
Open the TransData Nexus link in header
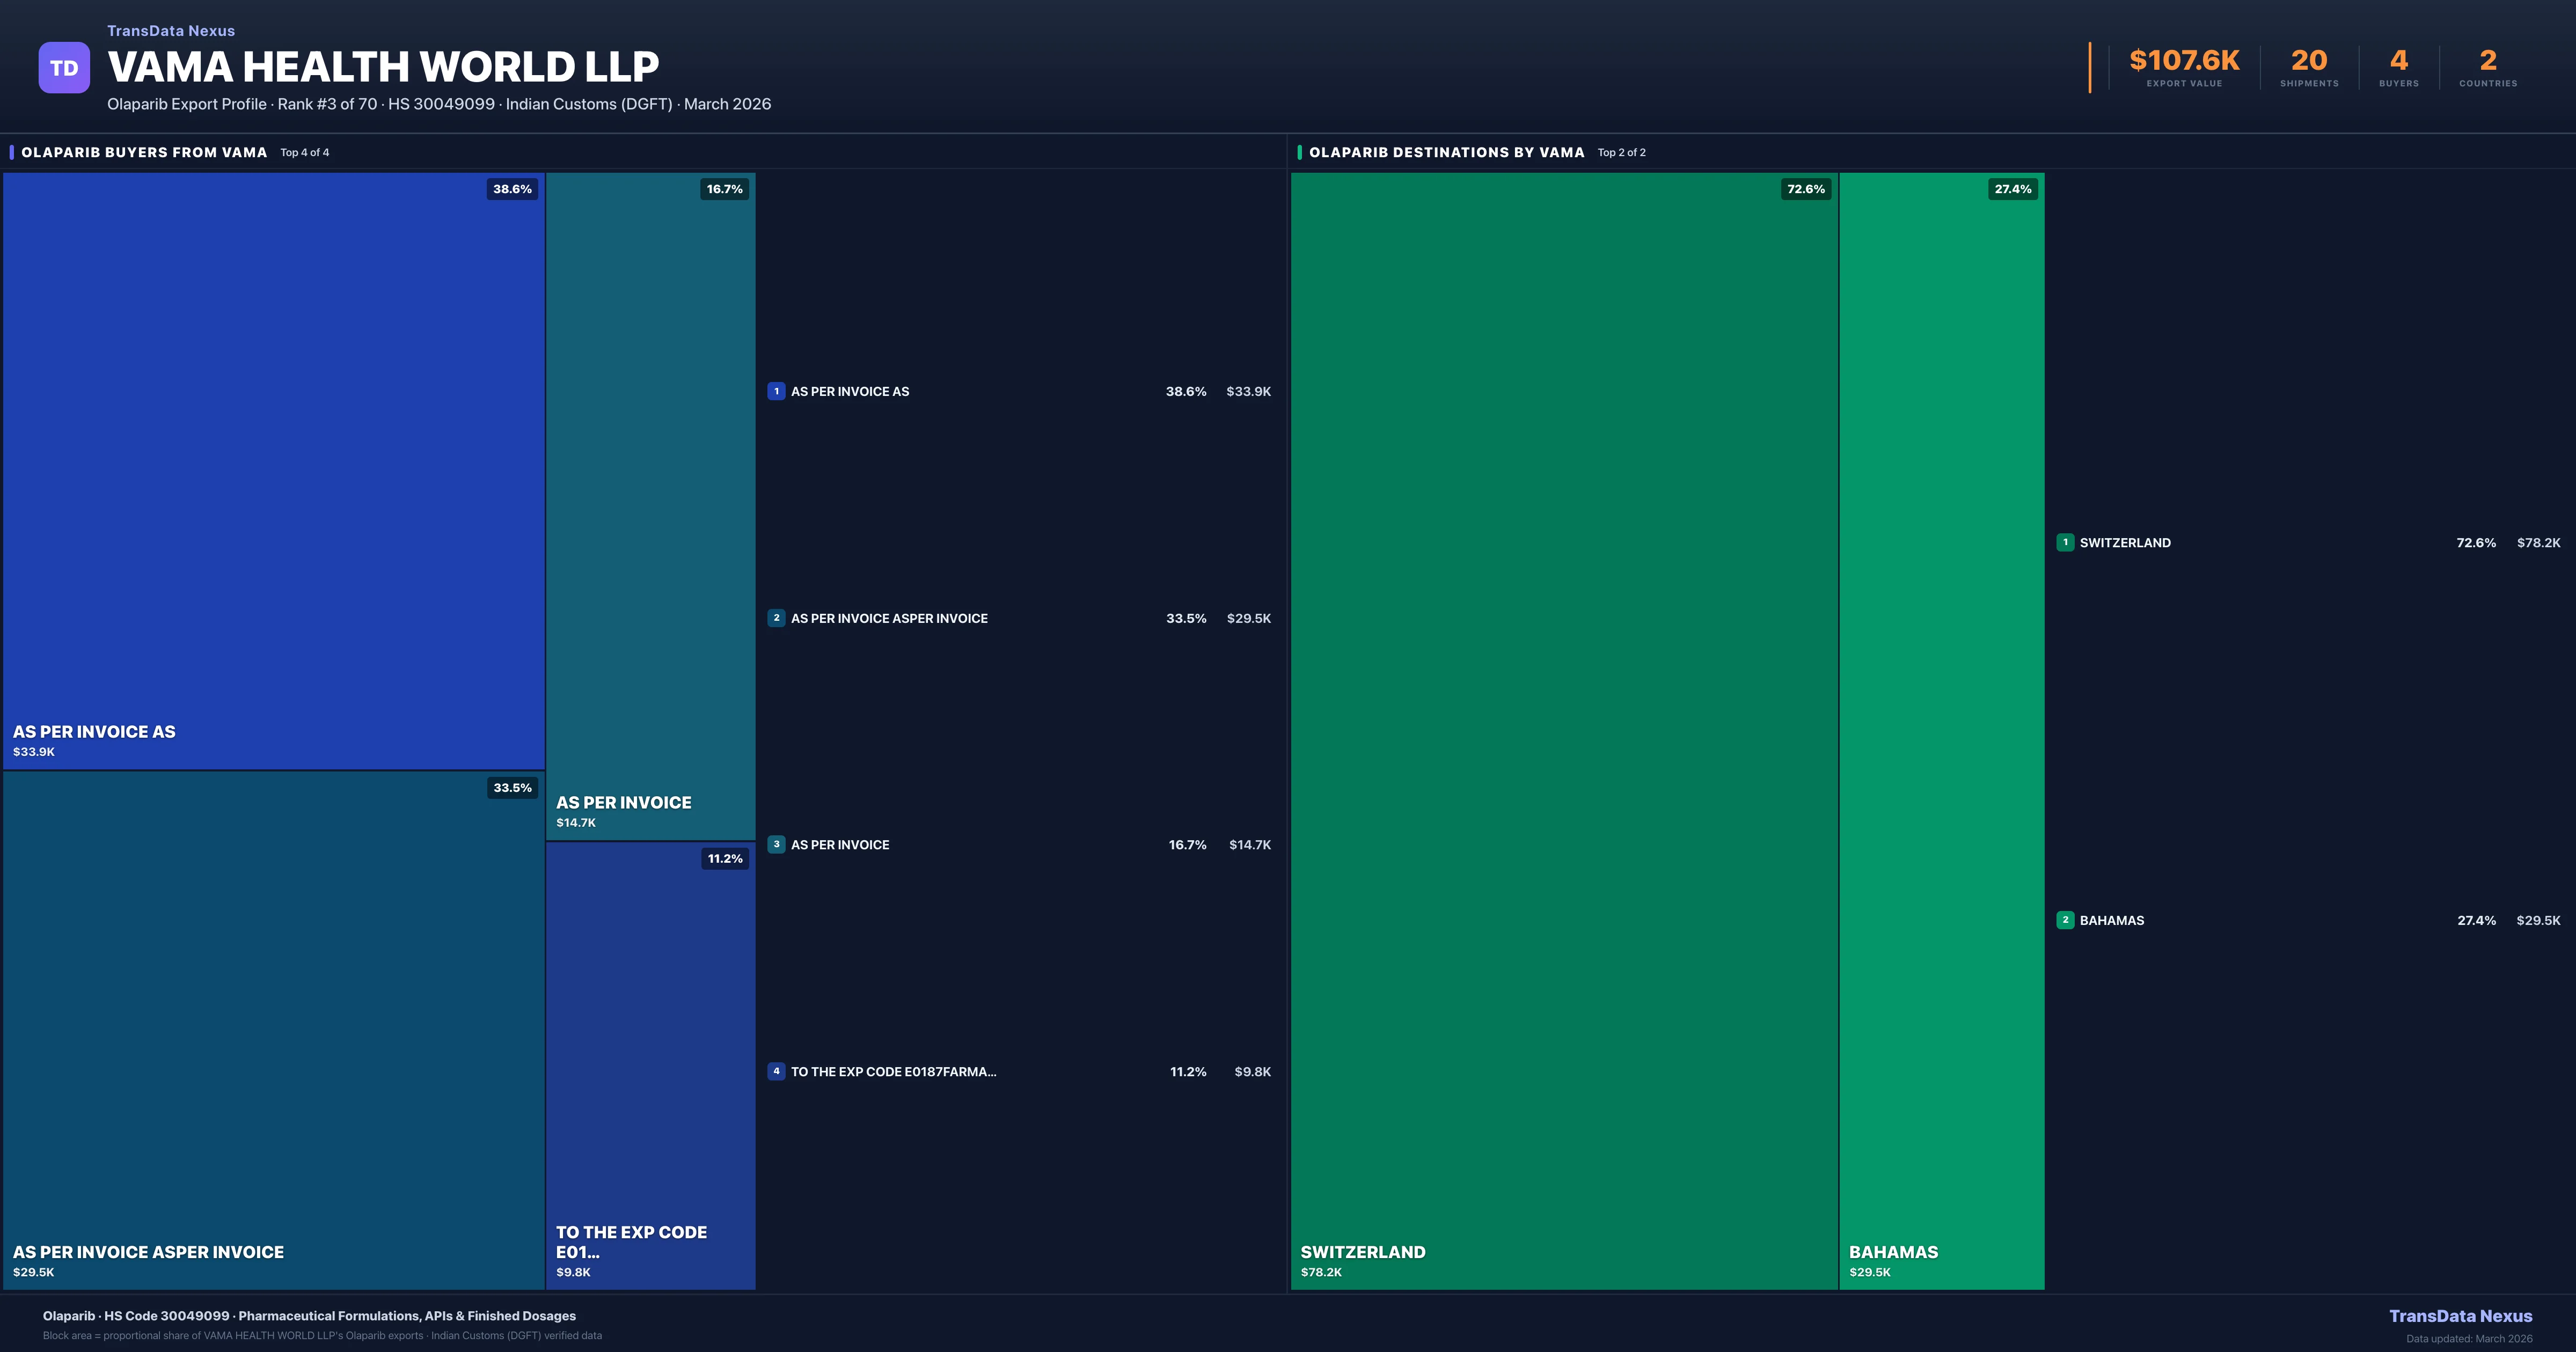170,30
